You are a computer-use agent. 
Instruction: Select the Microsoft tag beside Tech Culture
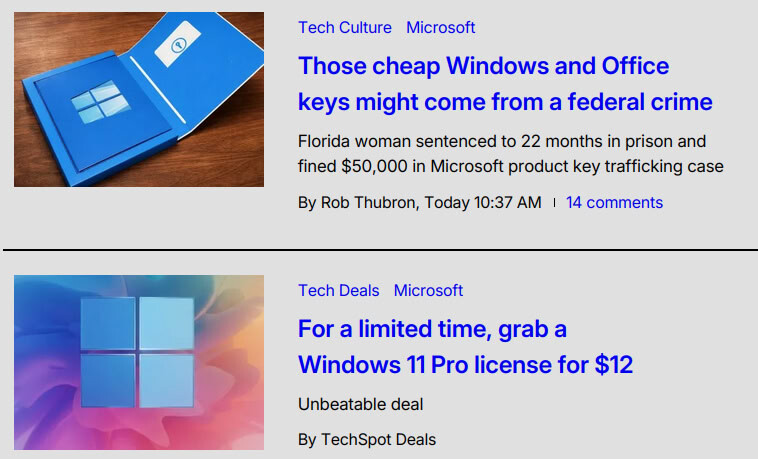(x=440, y=28)
